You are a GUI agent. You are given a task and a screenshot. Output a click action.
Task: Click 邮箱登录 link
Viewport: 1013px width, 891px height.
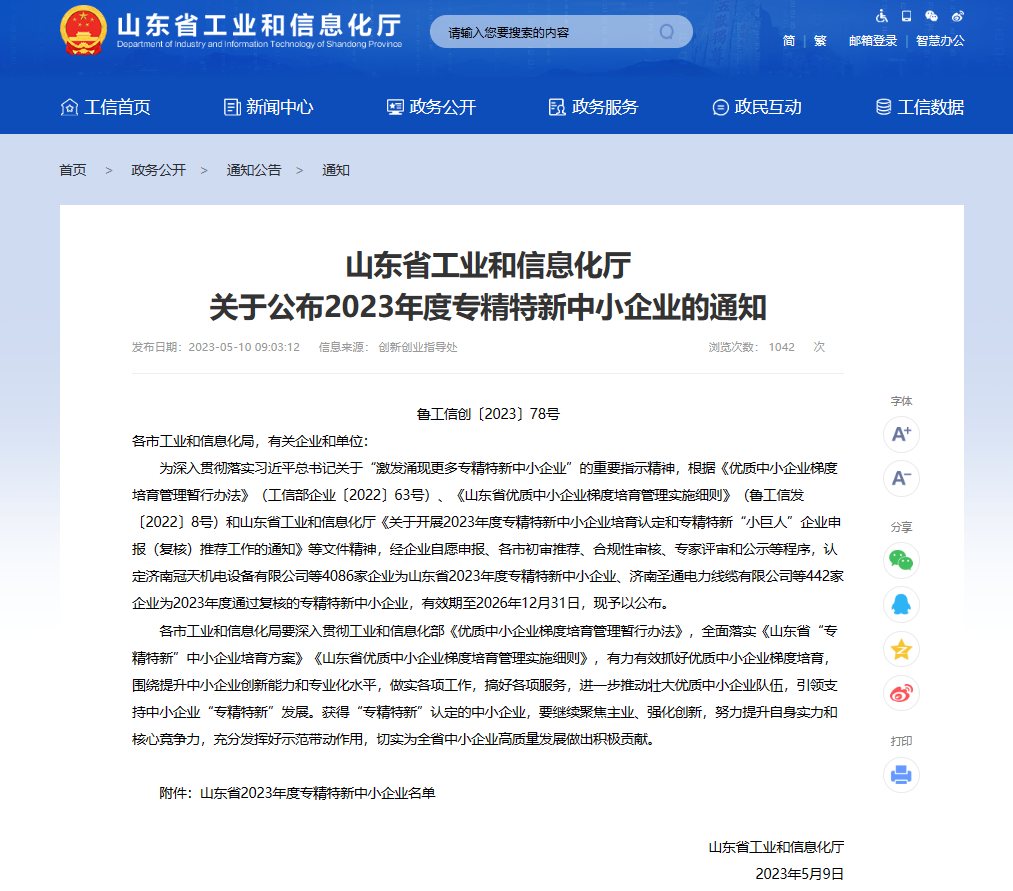tap(872, 41)
